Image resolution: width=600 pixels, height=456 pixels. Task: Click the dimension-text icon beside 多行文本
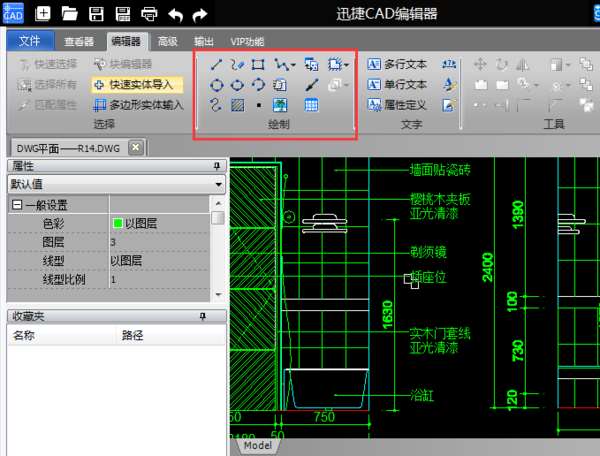(449, 64)
